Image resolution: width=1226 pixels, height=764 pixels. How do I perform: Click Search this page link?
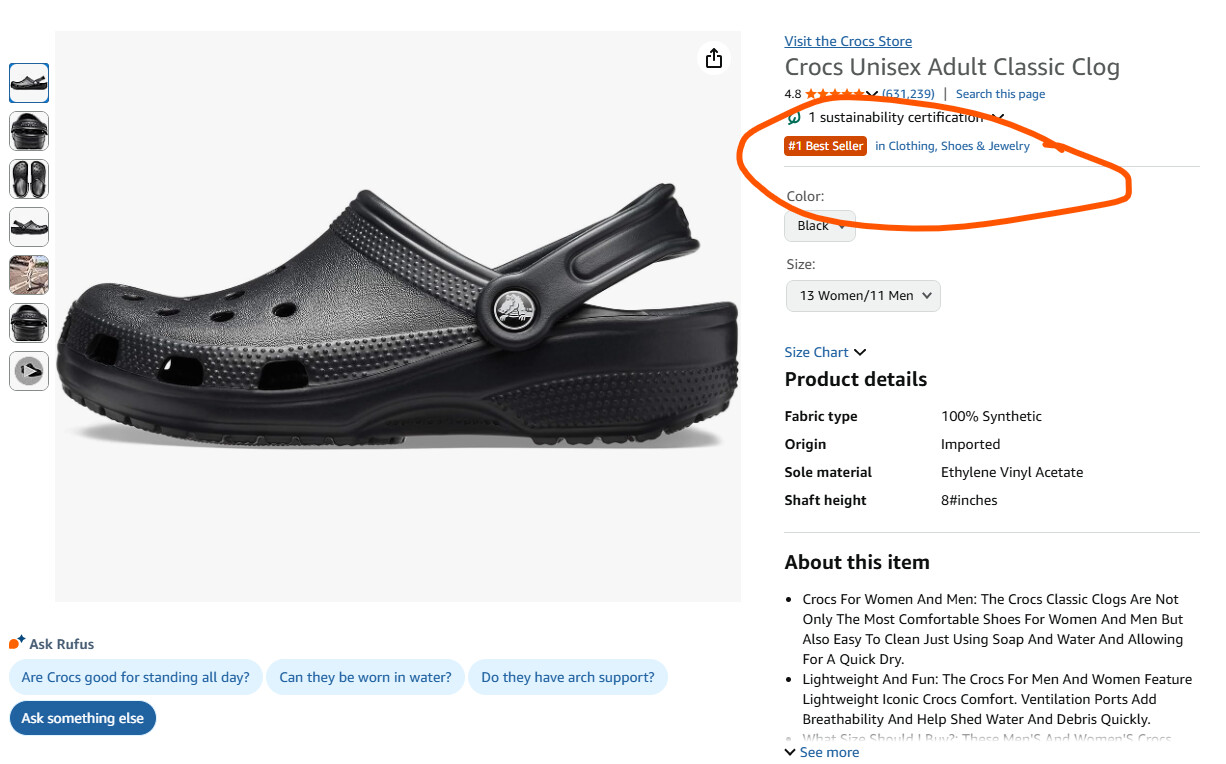pos(1000,94)
